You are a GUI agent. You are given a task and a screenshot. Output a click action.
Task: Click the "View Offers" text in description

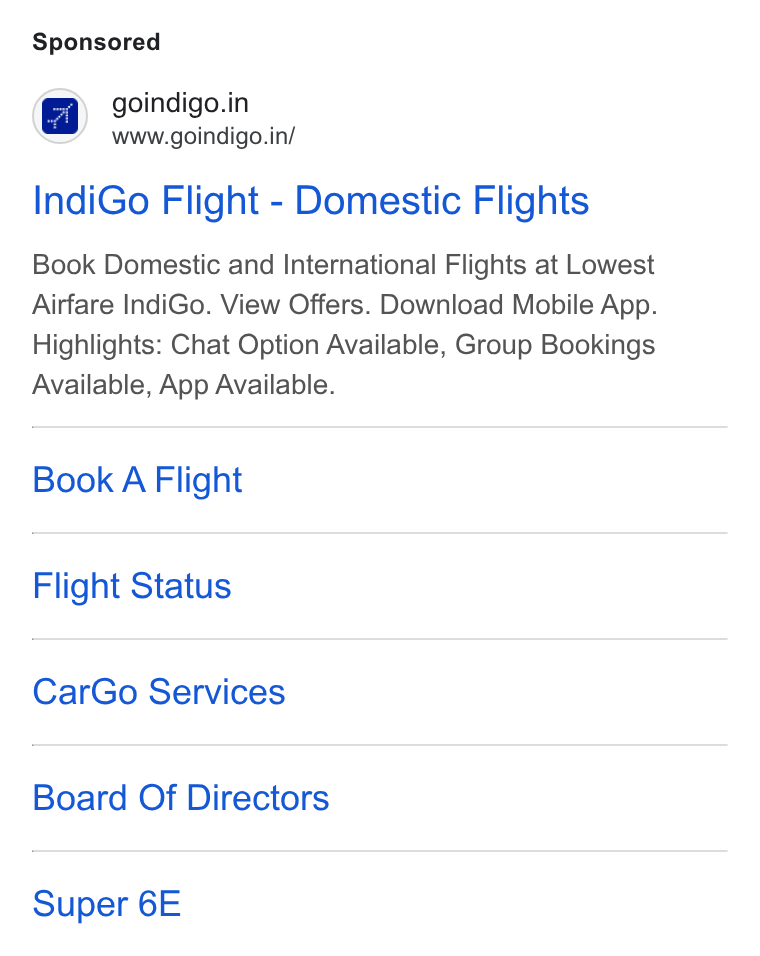coord(296,305)
